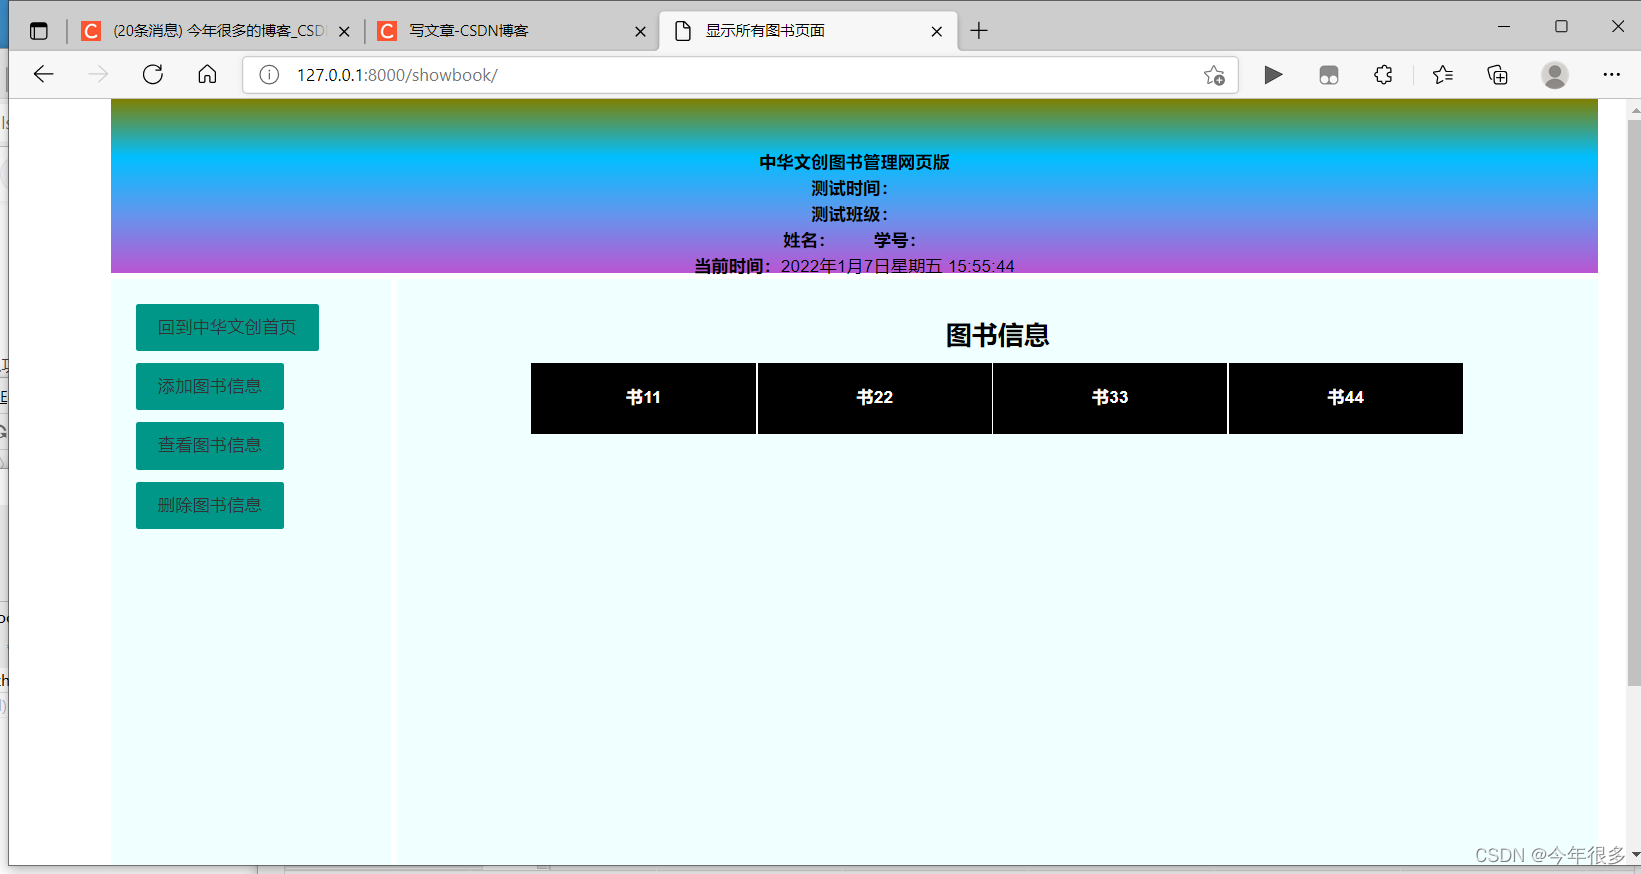Viewport: 1641px width, 874px height.
Task: Click the play-shaped extension icon
Action: (1273, 75)
